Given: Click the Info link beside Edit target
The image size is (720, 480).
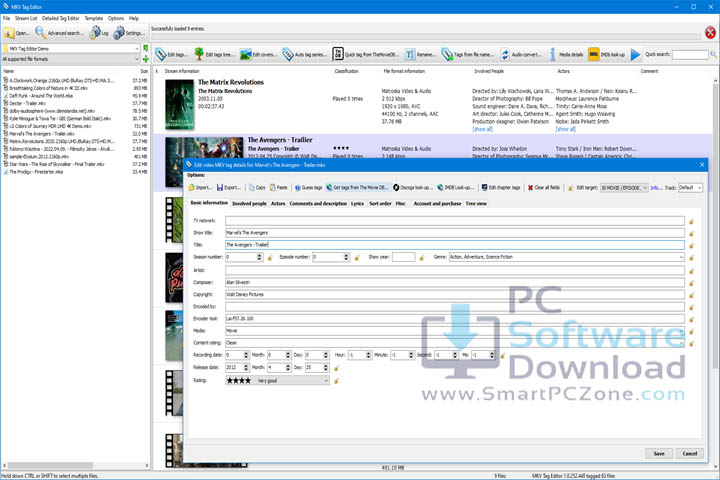Looking at the screenshot, I should point(656,188).
